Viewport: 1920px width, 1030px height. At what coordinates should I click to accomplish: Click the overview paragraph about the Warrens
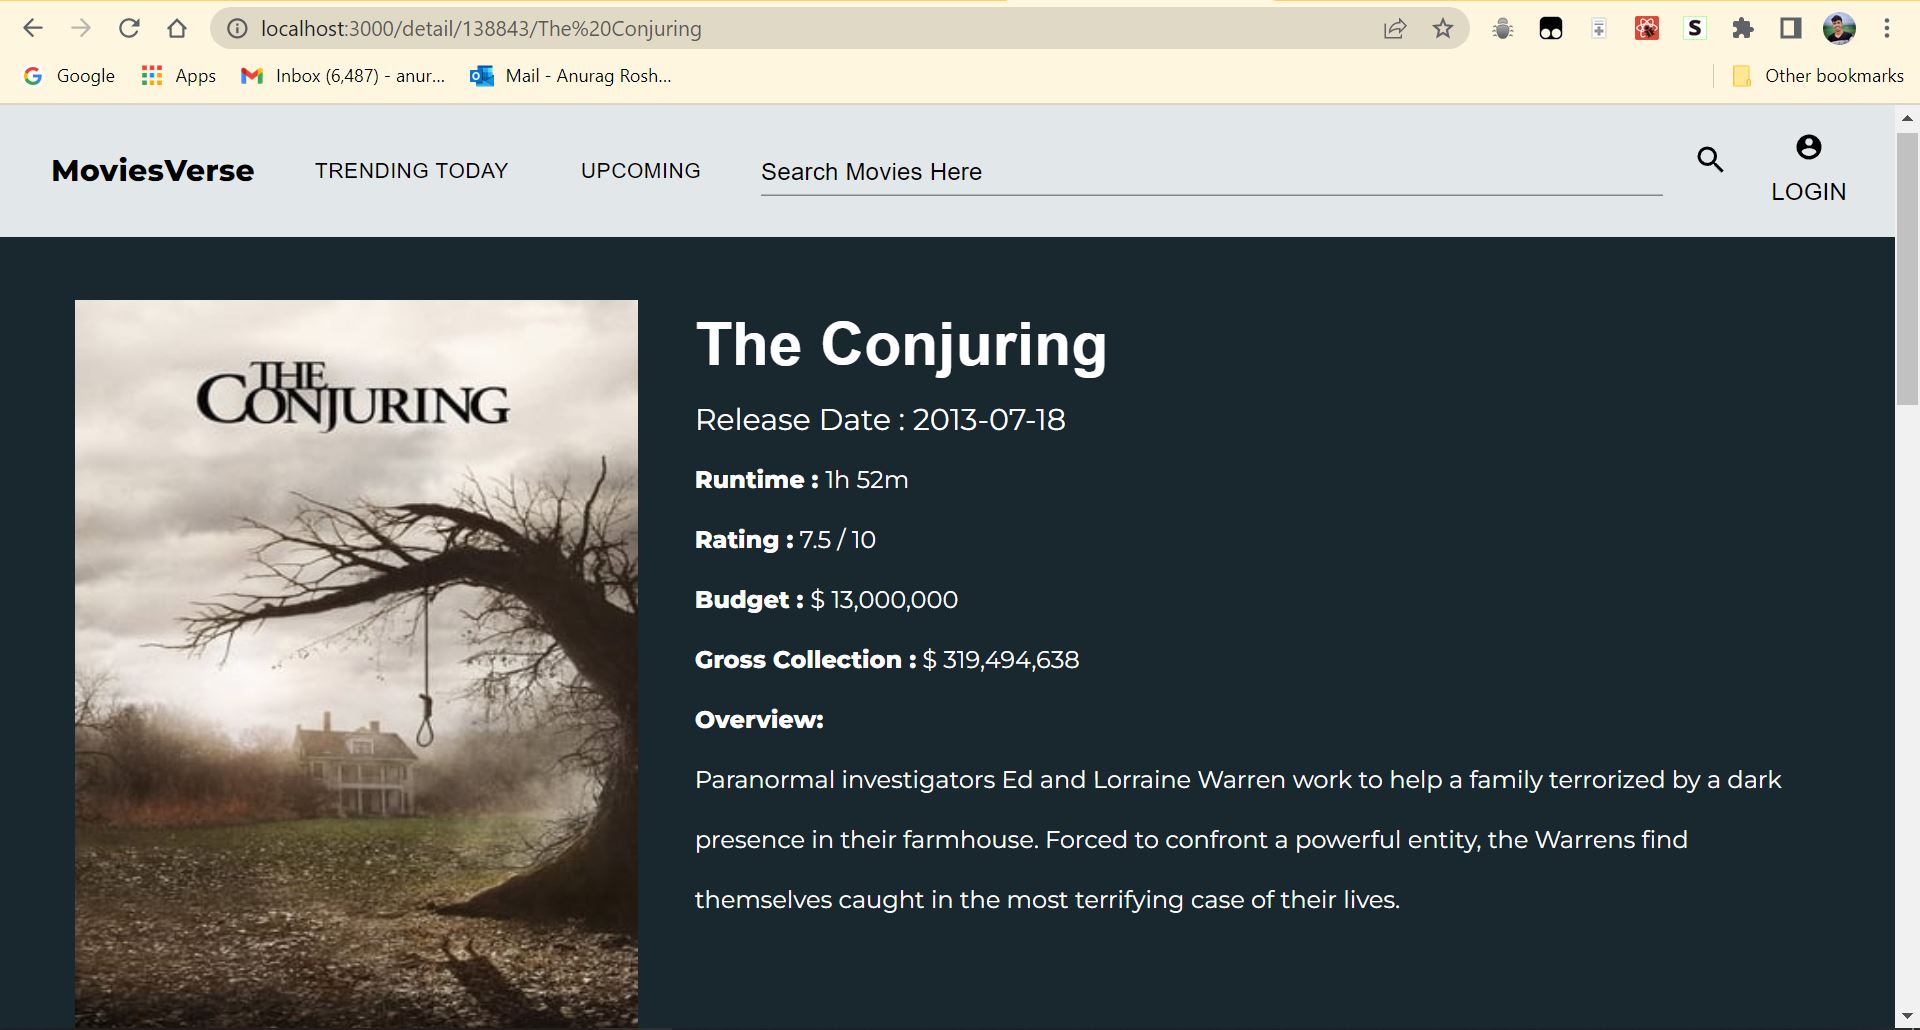coord(1238,840)
